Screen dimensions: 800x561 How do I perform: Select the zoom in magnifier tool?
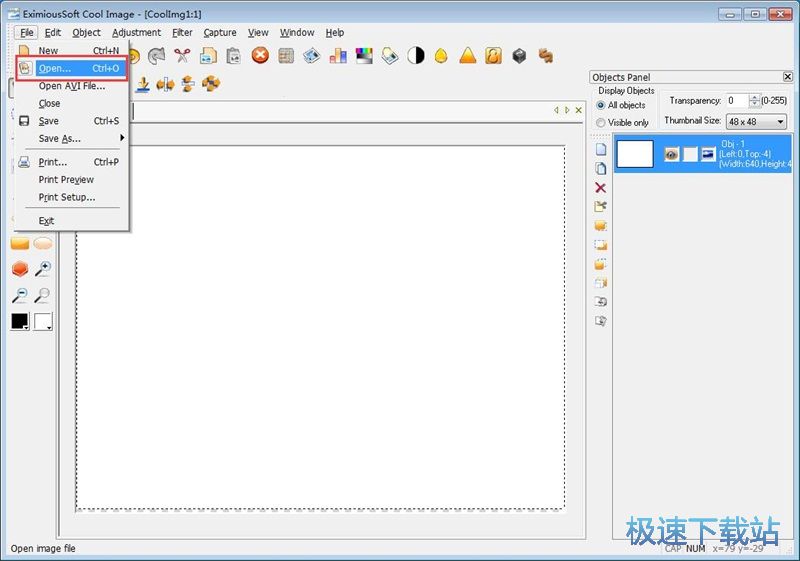click(42, 269)
